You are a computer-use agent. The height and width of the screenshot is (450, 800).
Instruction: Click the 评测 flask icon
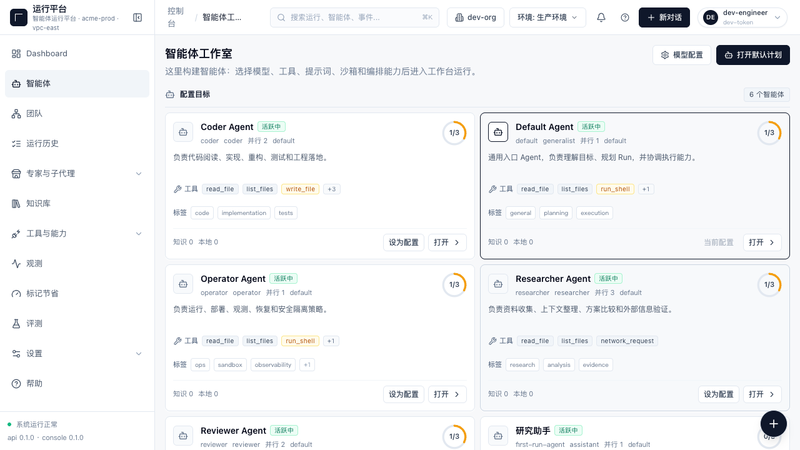[16, 323]
